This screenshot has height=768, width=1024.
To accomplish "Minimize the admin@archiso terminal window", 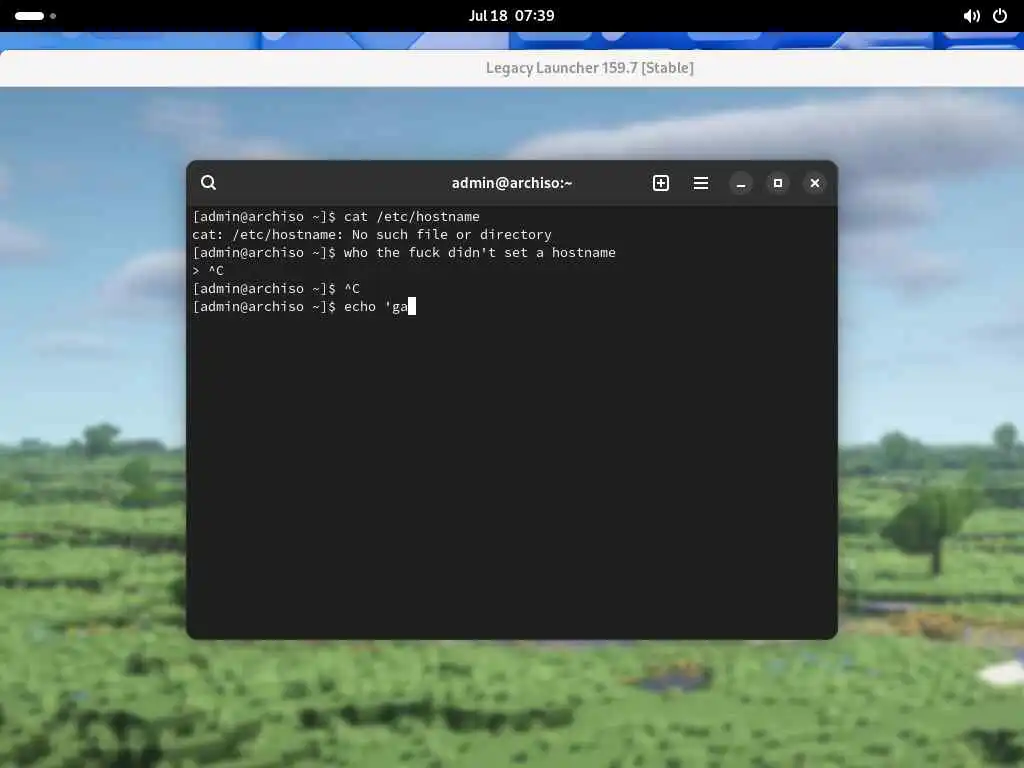I will (x=741, y=184).
